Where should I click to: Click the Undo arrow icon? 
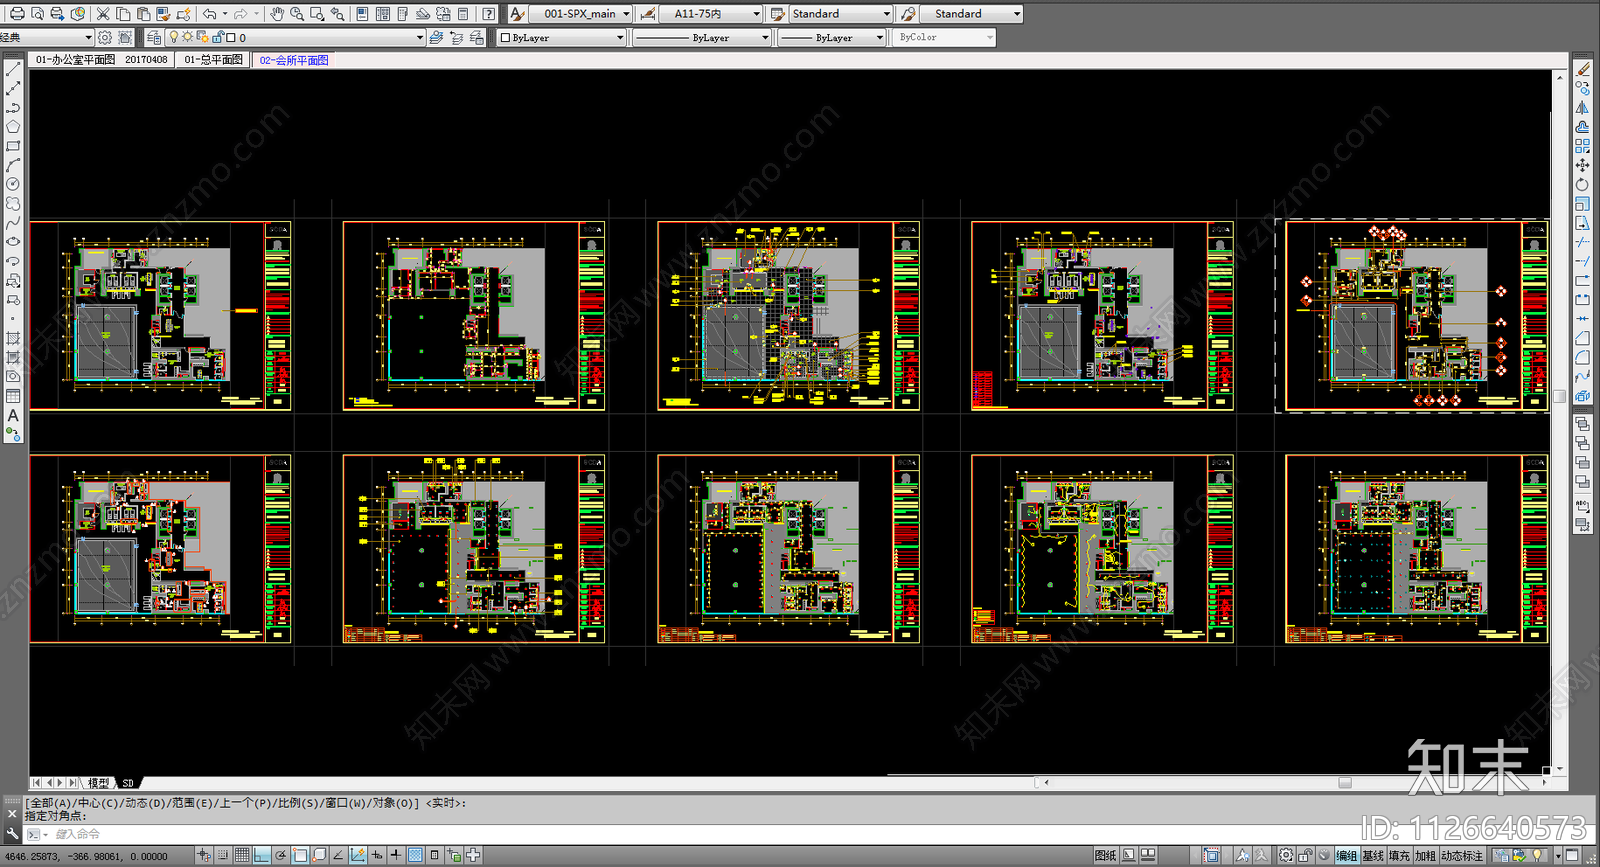tap(209, 14)
